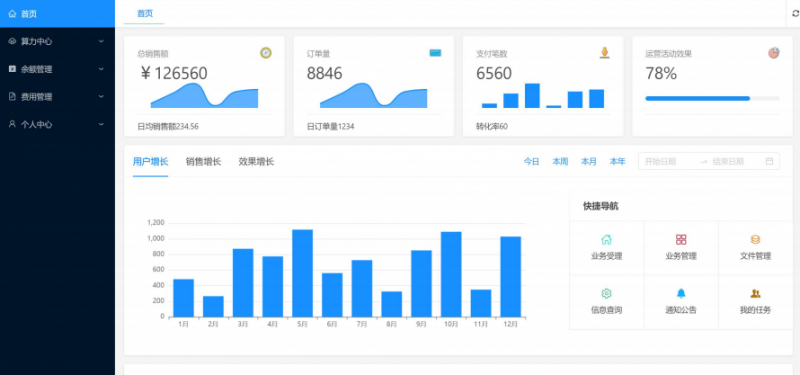Viewport: 800px width, 375px height.
Task: Open 我的任务 people icon shortcut
Action: [756, 293]
